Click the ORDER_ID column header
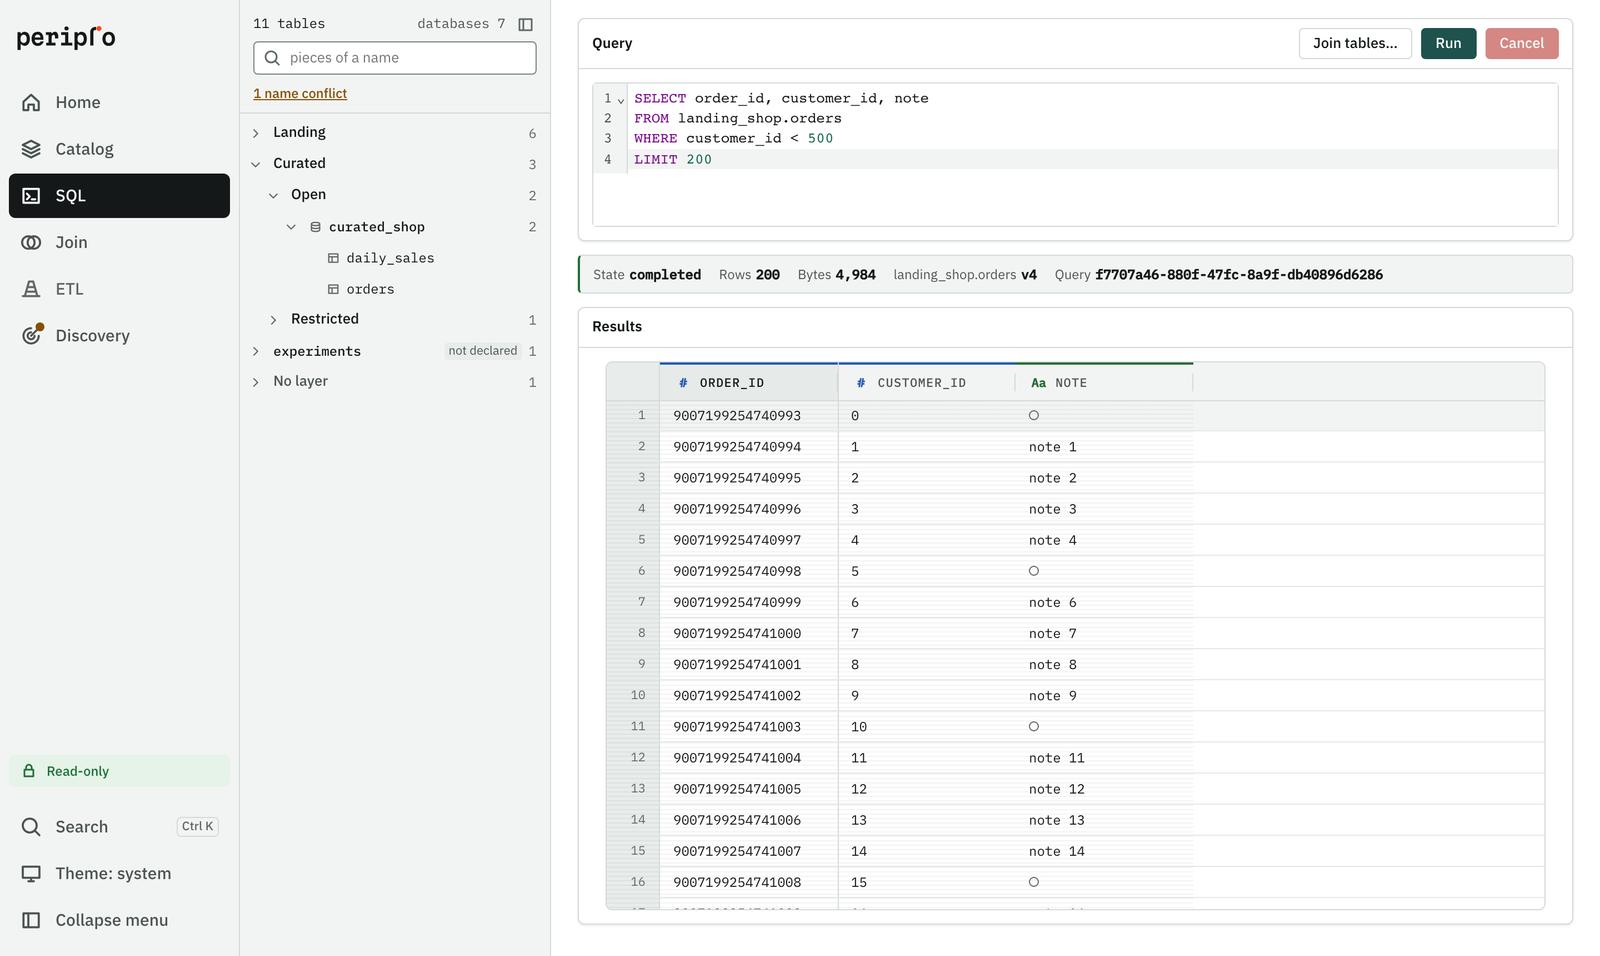The image size is (1600, 956). [748, 383]
